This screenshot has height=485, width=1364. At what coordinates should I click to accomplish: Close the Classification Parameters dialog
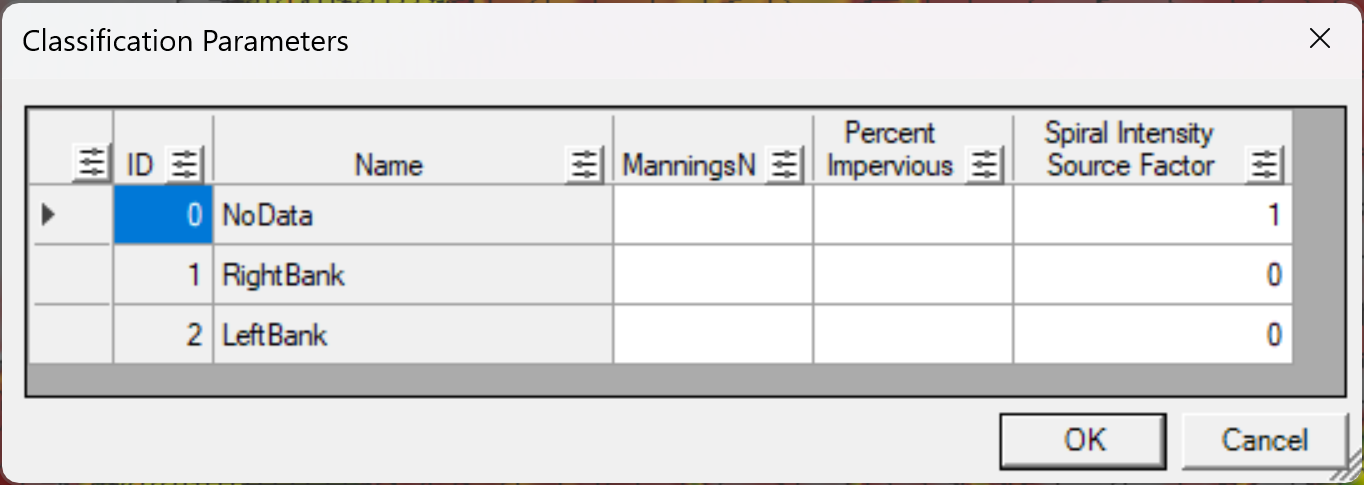click(1320, 39)
